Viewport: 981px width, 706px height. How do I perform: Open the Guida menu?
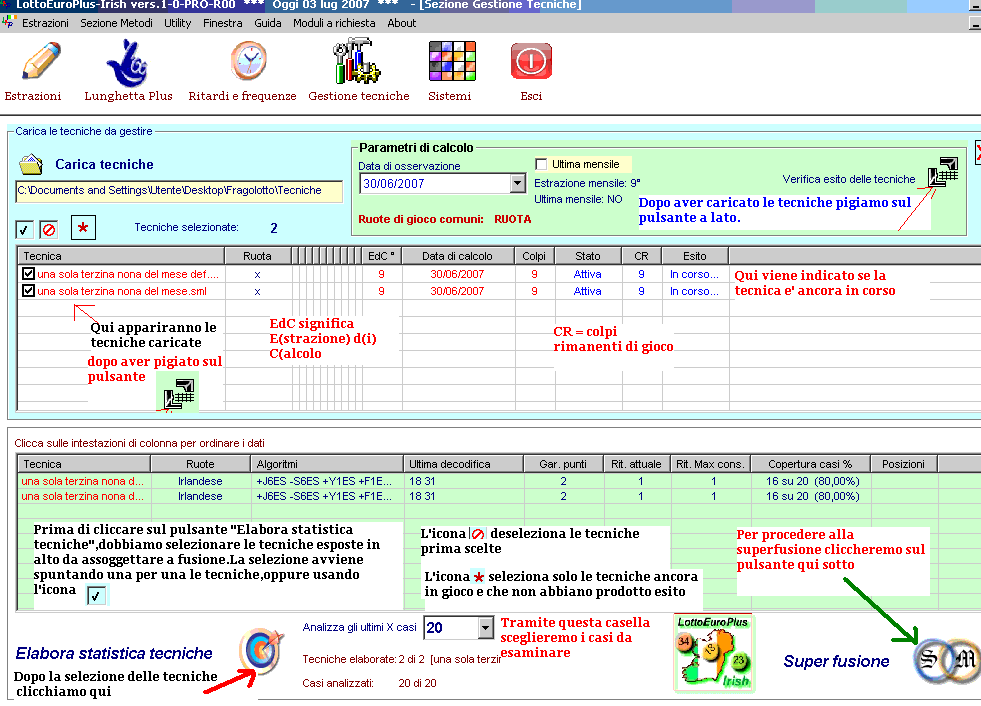coord(268,23)
